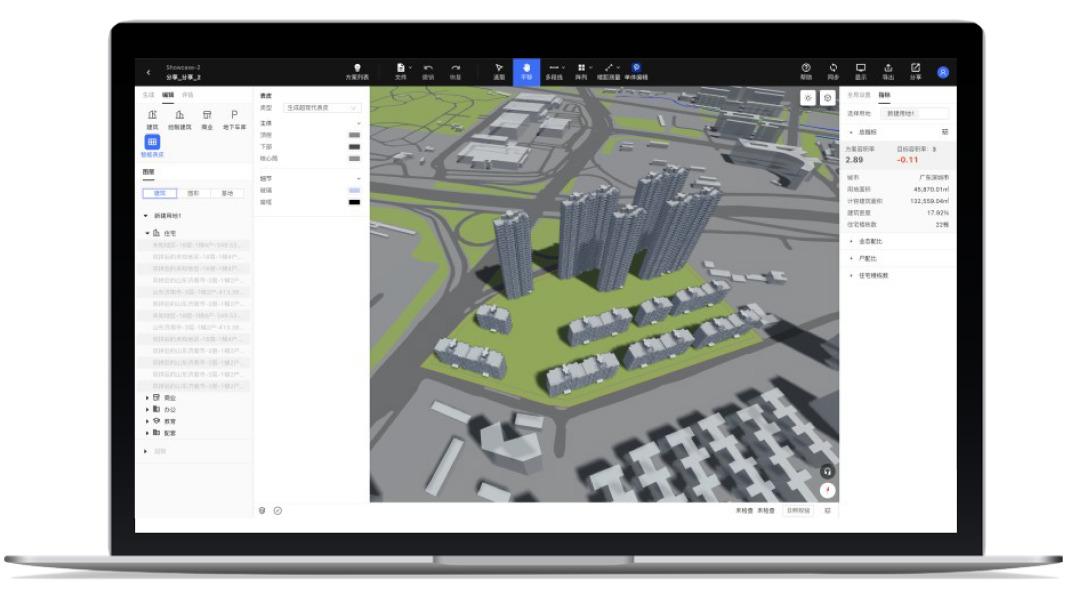Open the headset support icon in viewport

point(827,471)
